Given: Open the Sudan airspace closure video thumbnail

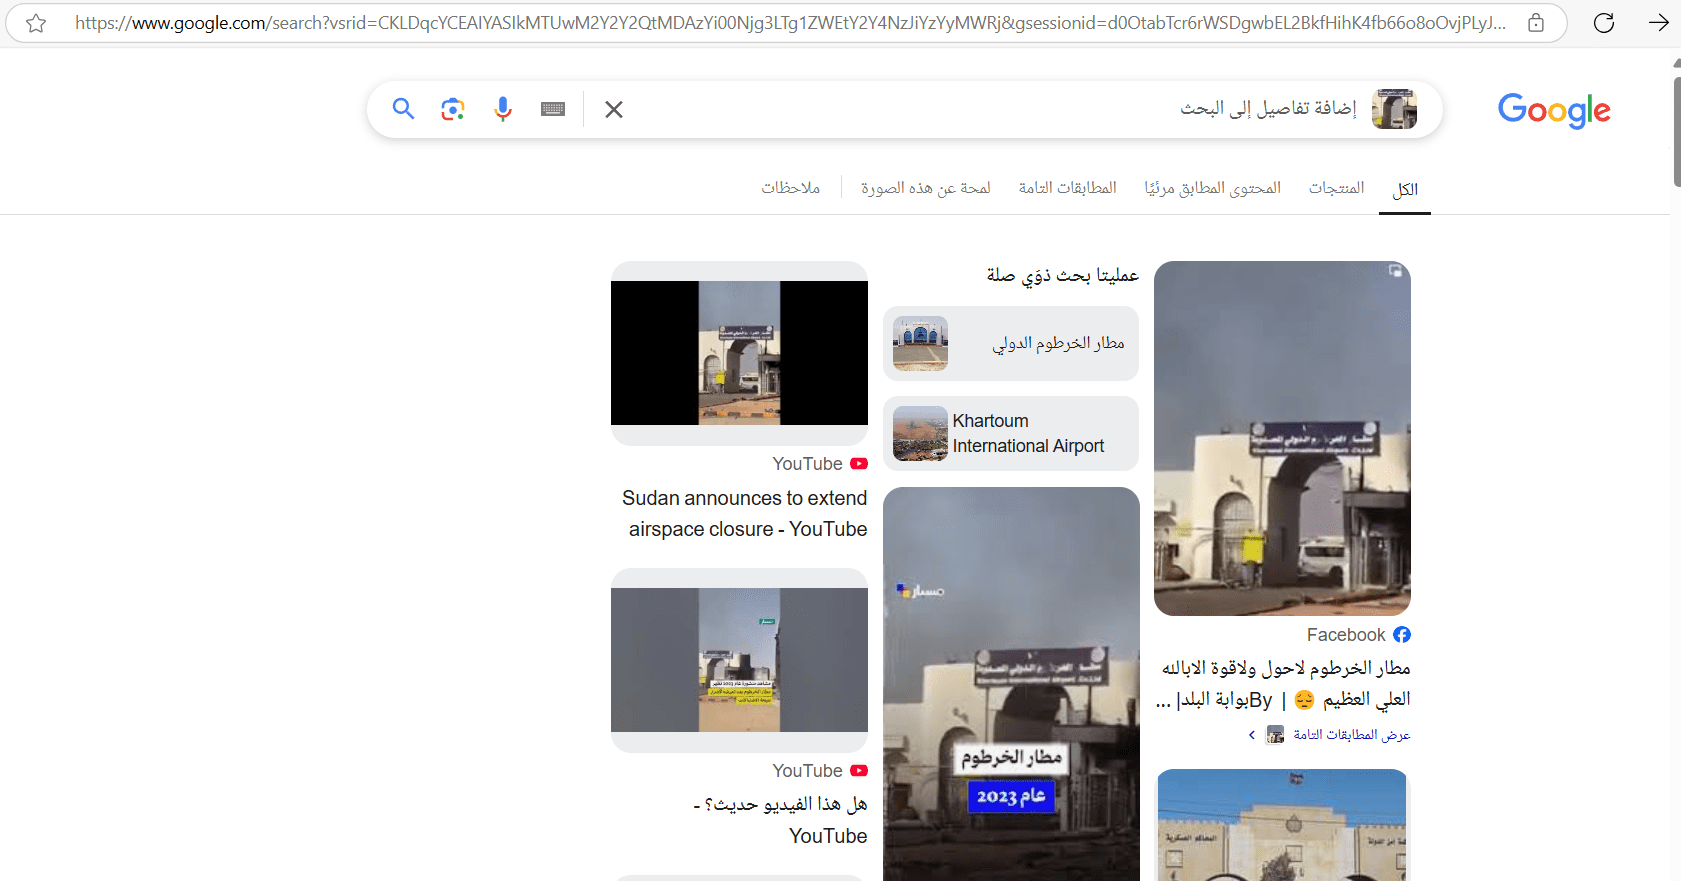Looking at the screenshot, I should click(739, 353).
